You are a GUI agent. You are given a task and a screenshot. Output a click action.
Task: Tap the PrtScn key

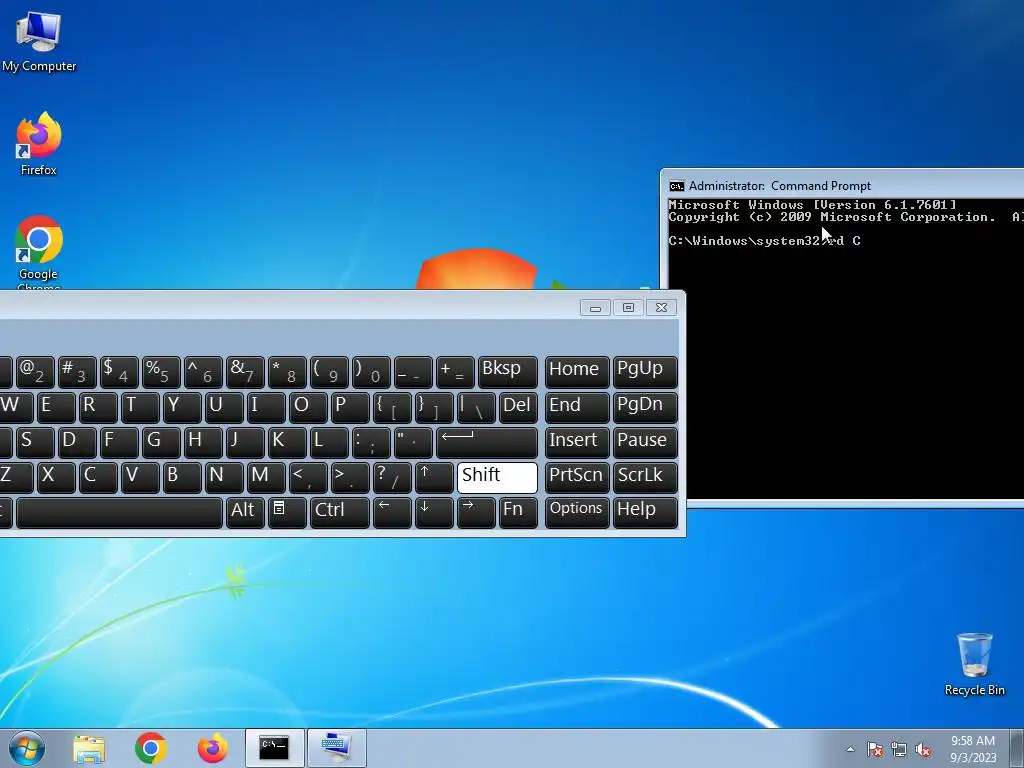(577, 477)
